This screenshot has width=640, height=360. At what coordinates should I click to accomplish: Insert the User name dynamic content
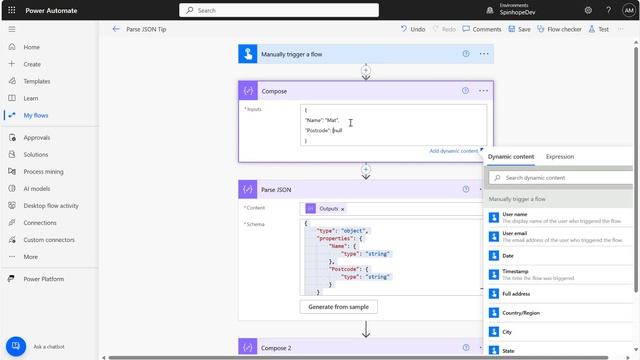[559, 218]
